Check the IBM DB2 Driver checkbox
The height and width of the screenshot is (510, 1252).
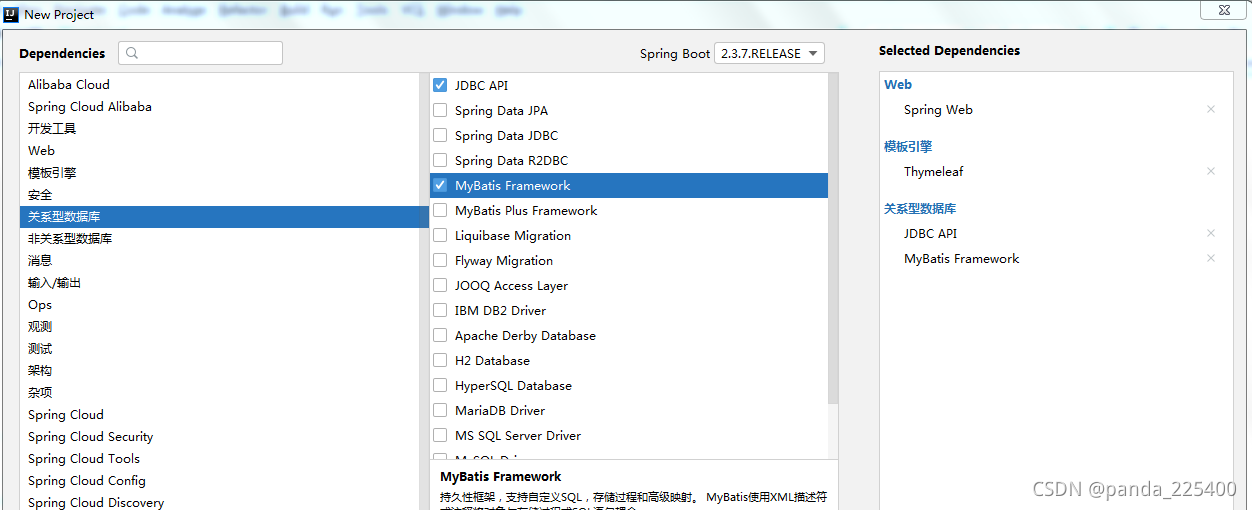440,311
